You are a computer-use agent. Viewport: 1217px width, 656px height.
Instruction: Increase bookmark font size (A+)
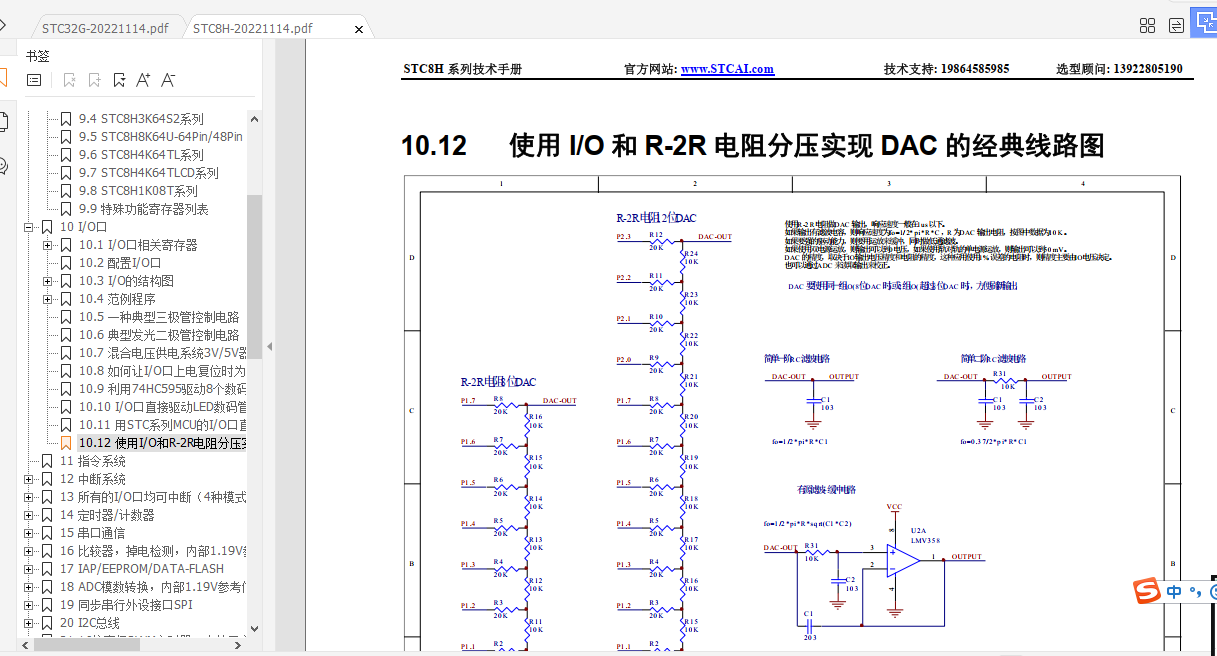(143, 80)
